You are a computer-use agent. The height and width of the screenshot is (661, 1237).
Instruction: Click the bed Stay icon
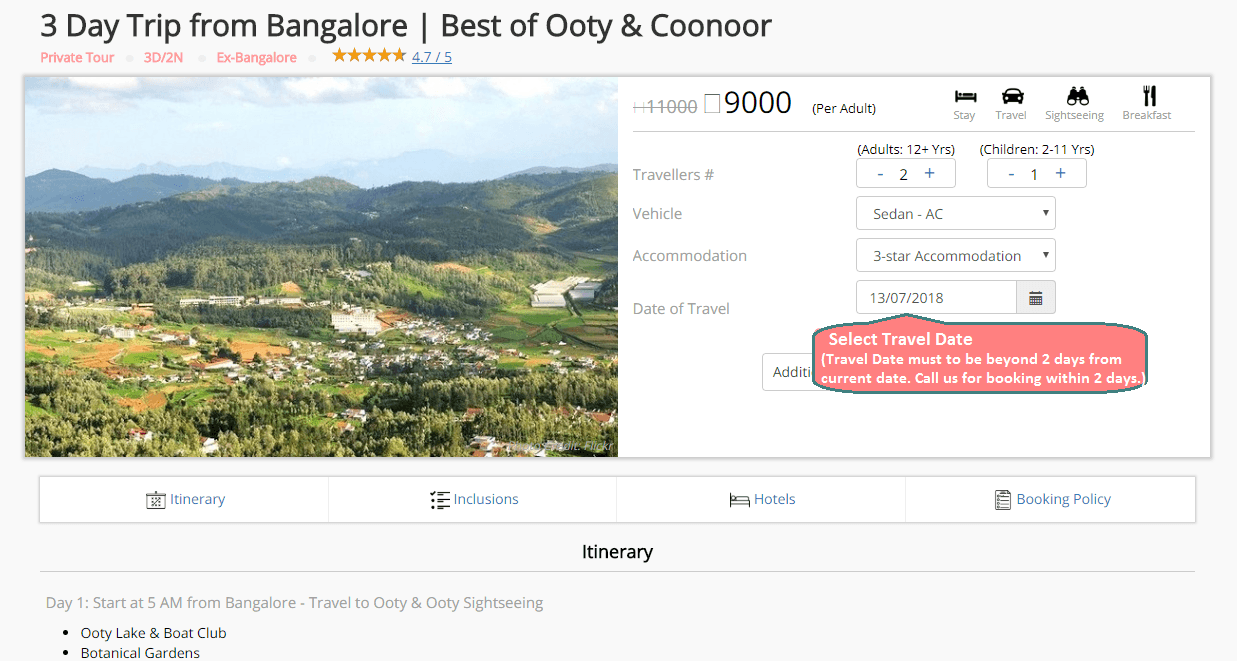pos(965,97)
